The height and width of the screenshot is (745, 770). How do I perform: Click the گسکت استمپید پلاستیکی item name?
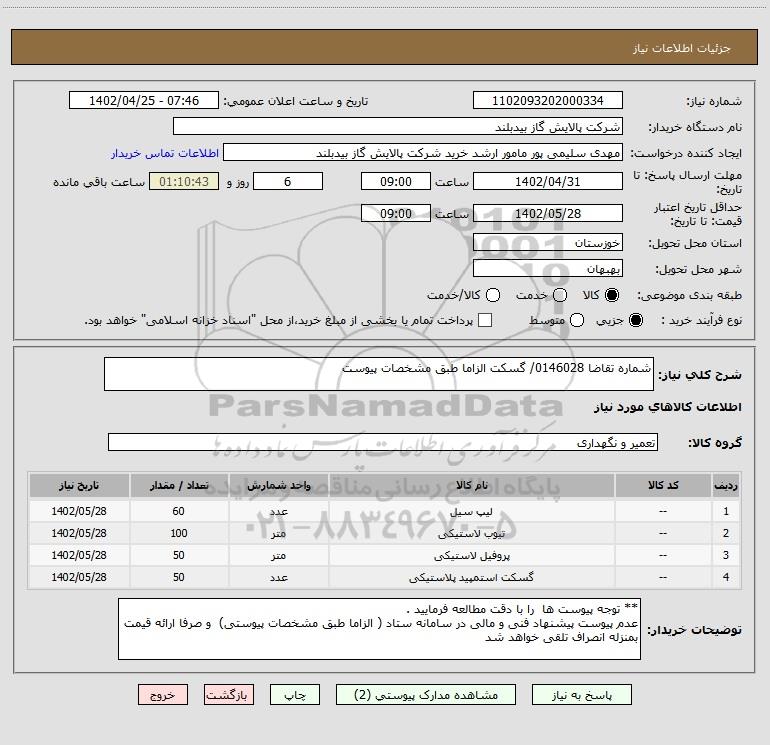coord(471,578)
